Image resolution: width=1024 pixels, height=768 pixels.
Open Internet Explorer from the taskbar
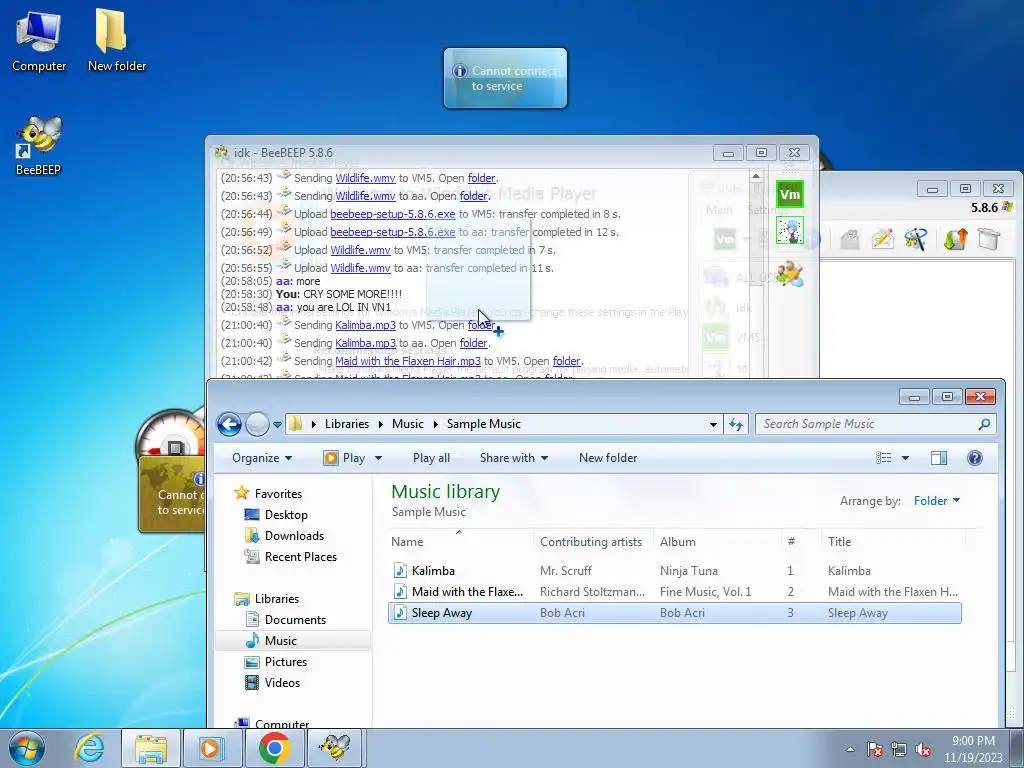(89, 748)
